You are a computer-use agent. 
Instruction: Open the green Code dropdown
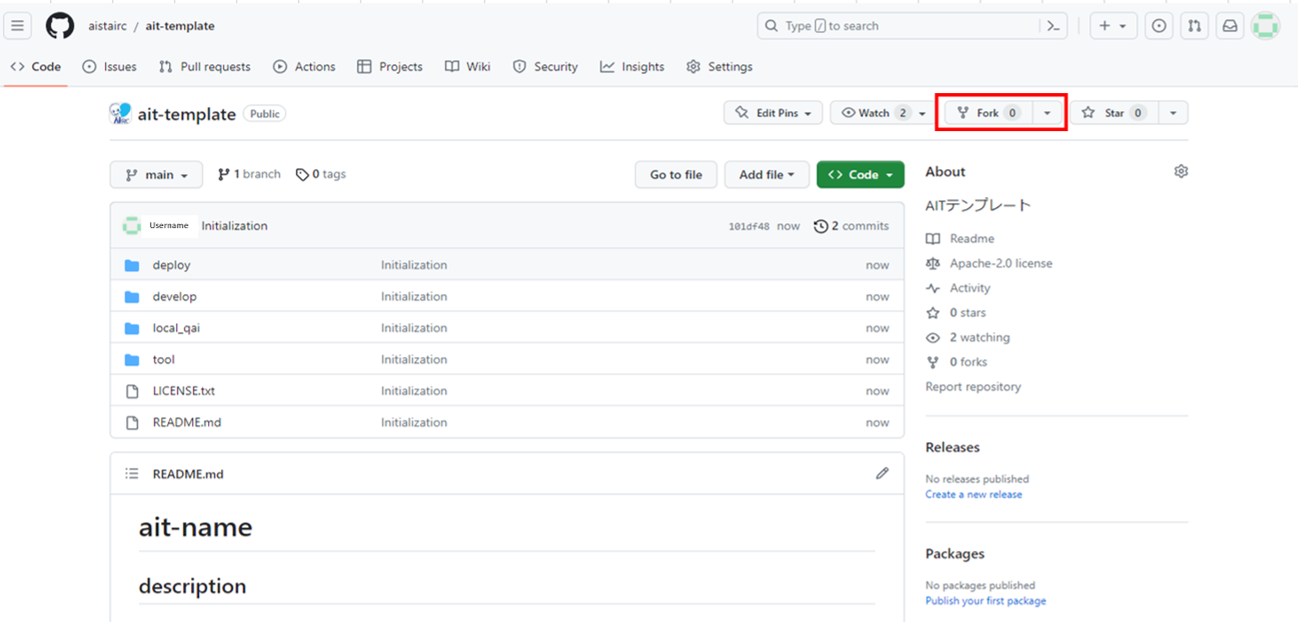[860, 175]
